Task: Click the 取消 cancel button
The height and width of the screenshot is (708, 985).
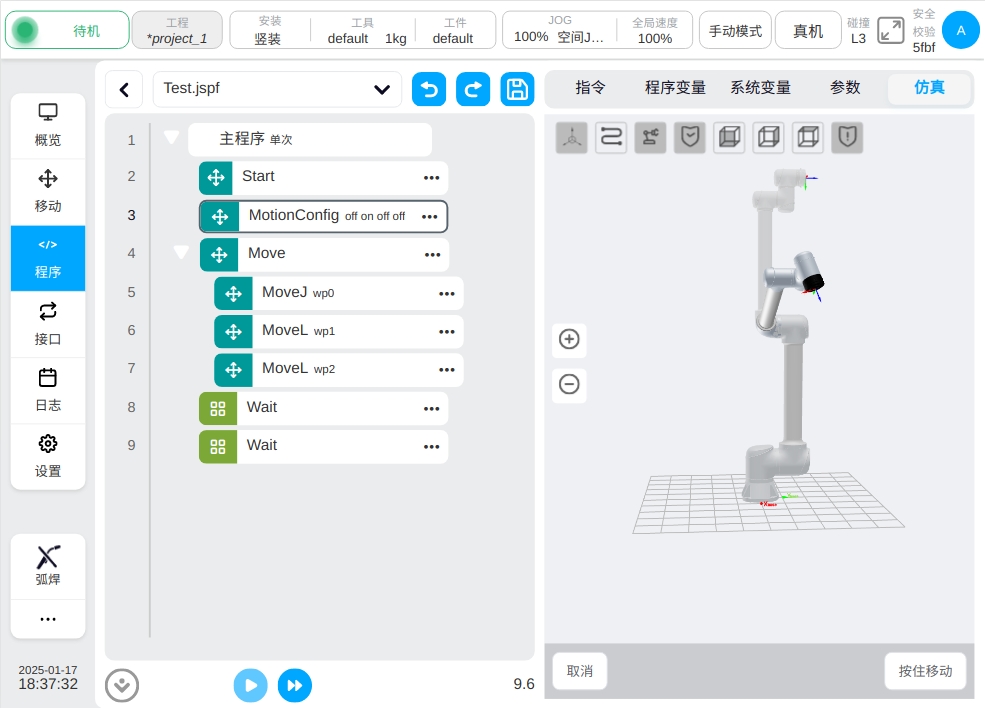Action: (580, 671)
